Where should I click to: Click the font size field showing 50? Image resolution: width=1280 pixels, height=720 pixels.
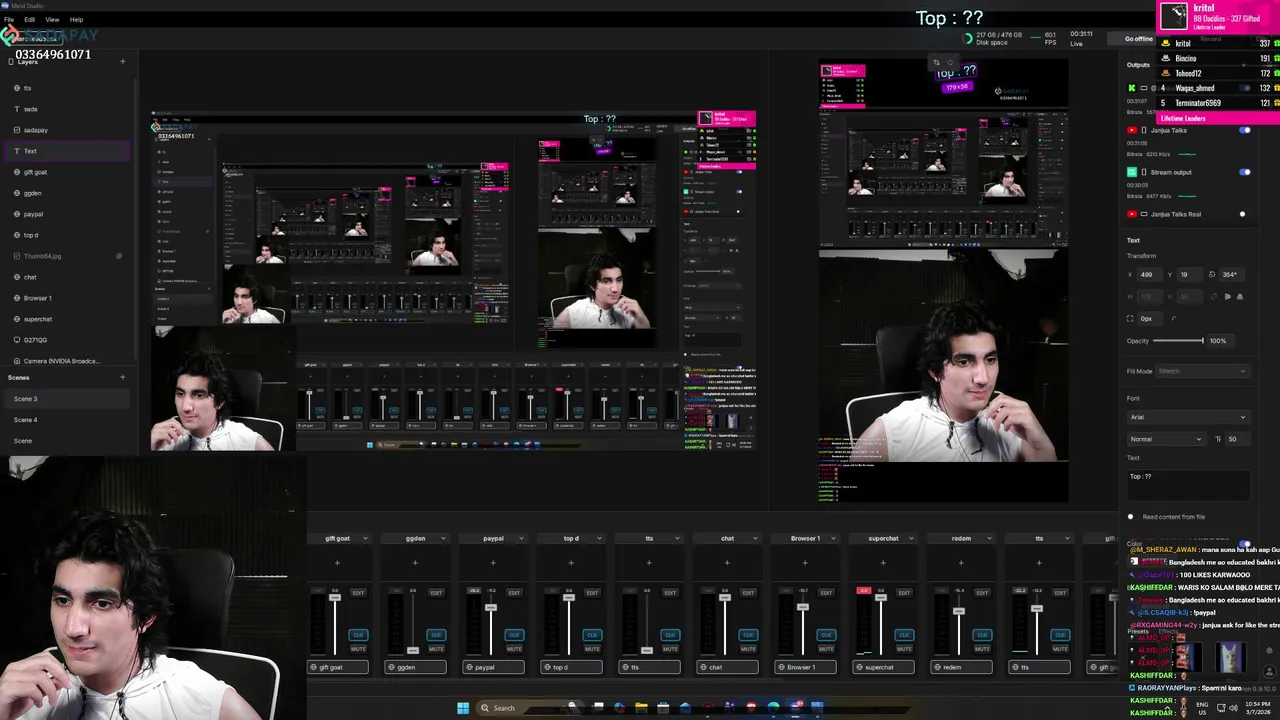pyautogui.click(x=1238, y=439)
